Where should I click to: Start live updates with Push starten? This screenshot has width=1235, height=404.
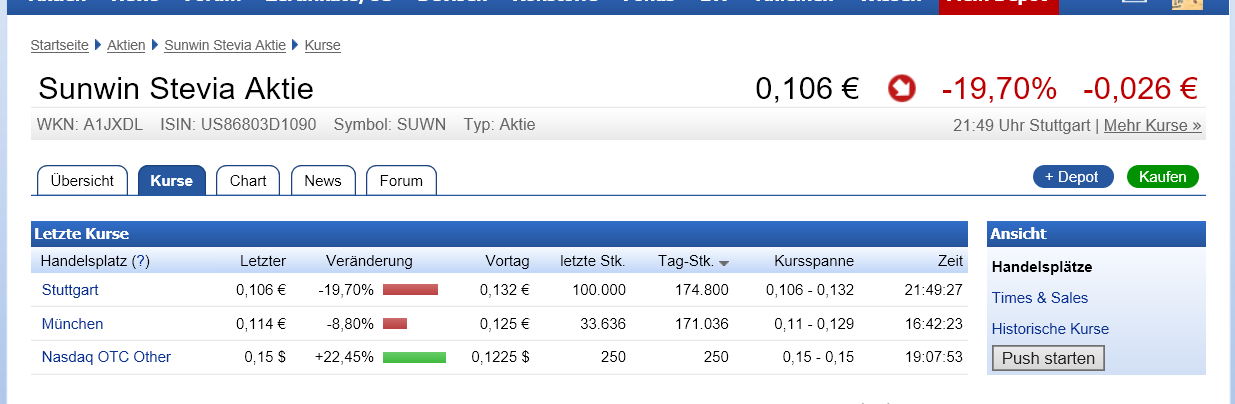pyautogui.click(x=1048, y=358)
